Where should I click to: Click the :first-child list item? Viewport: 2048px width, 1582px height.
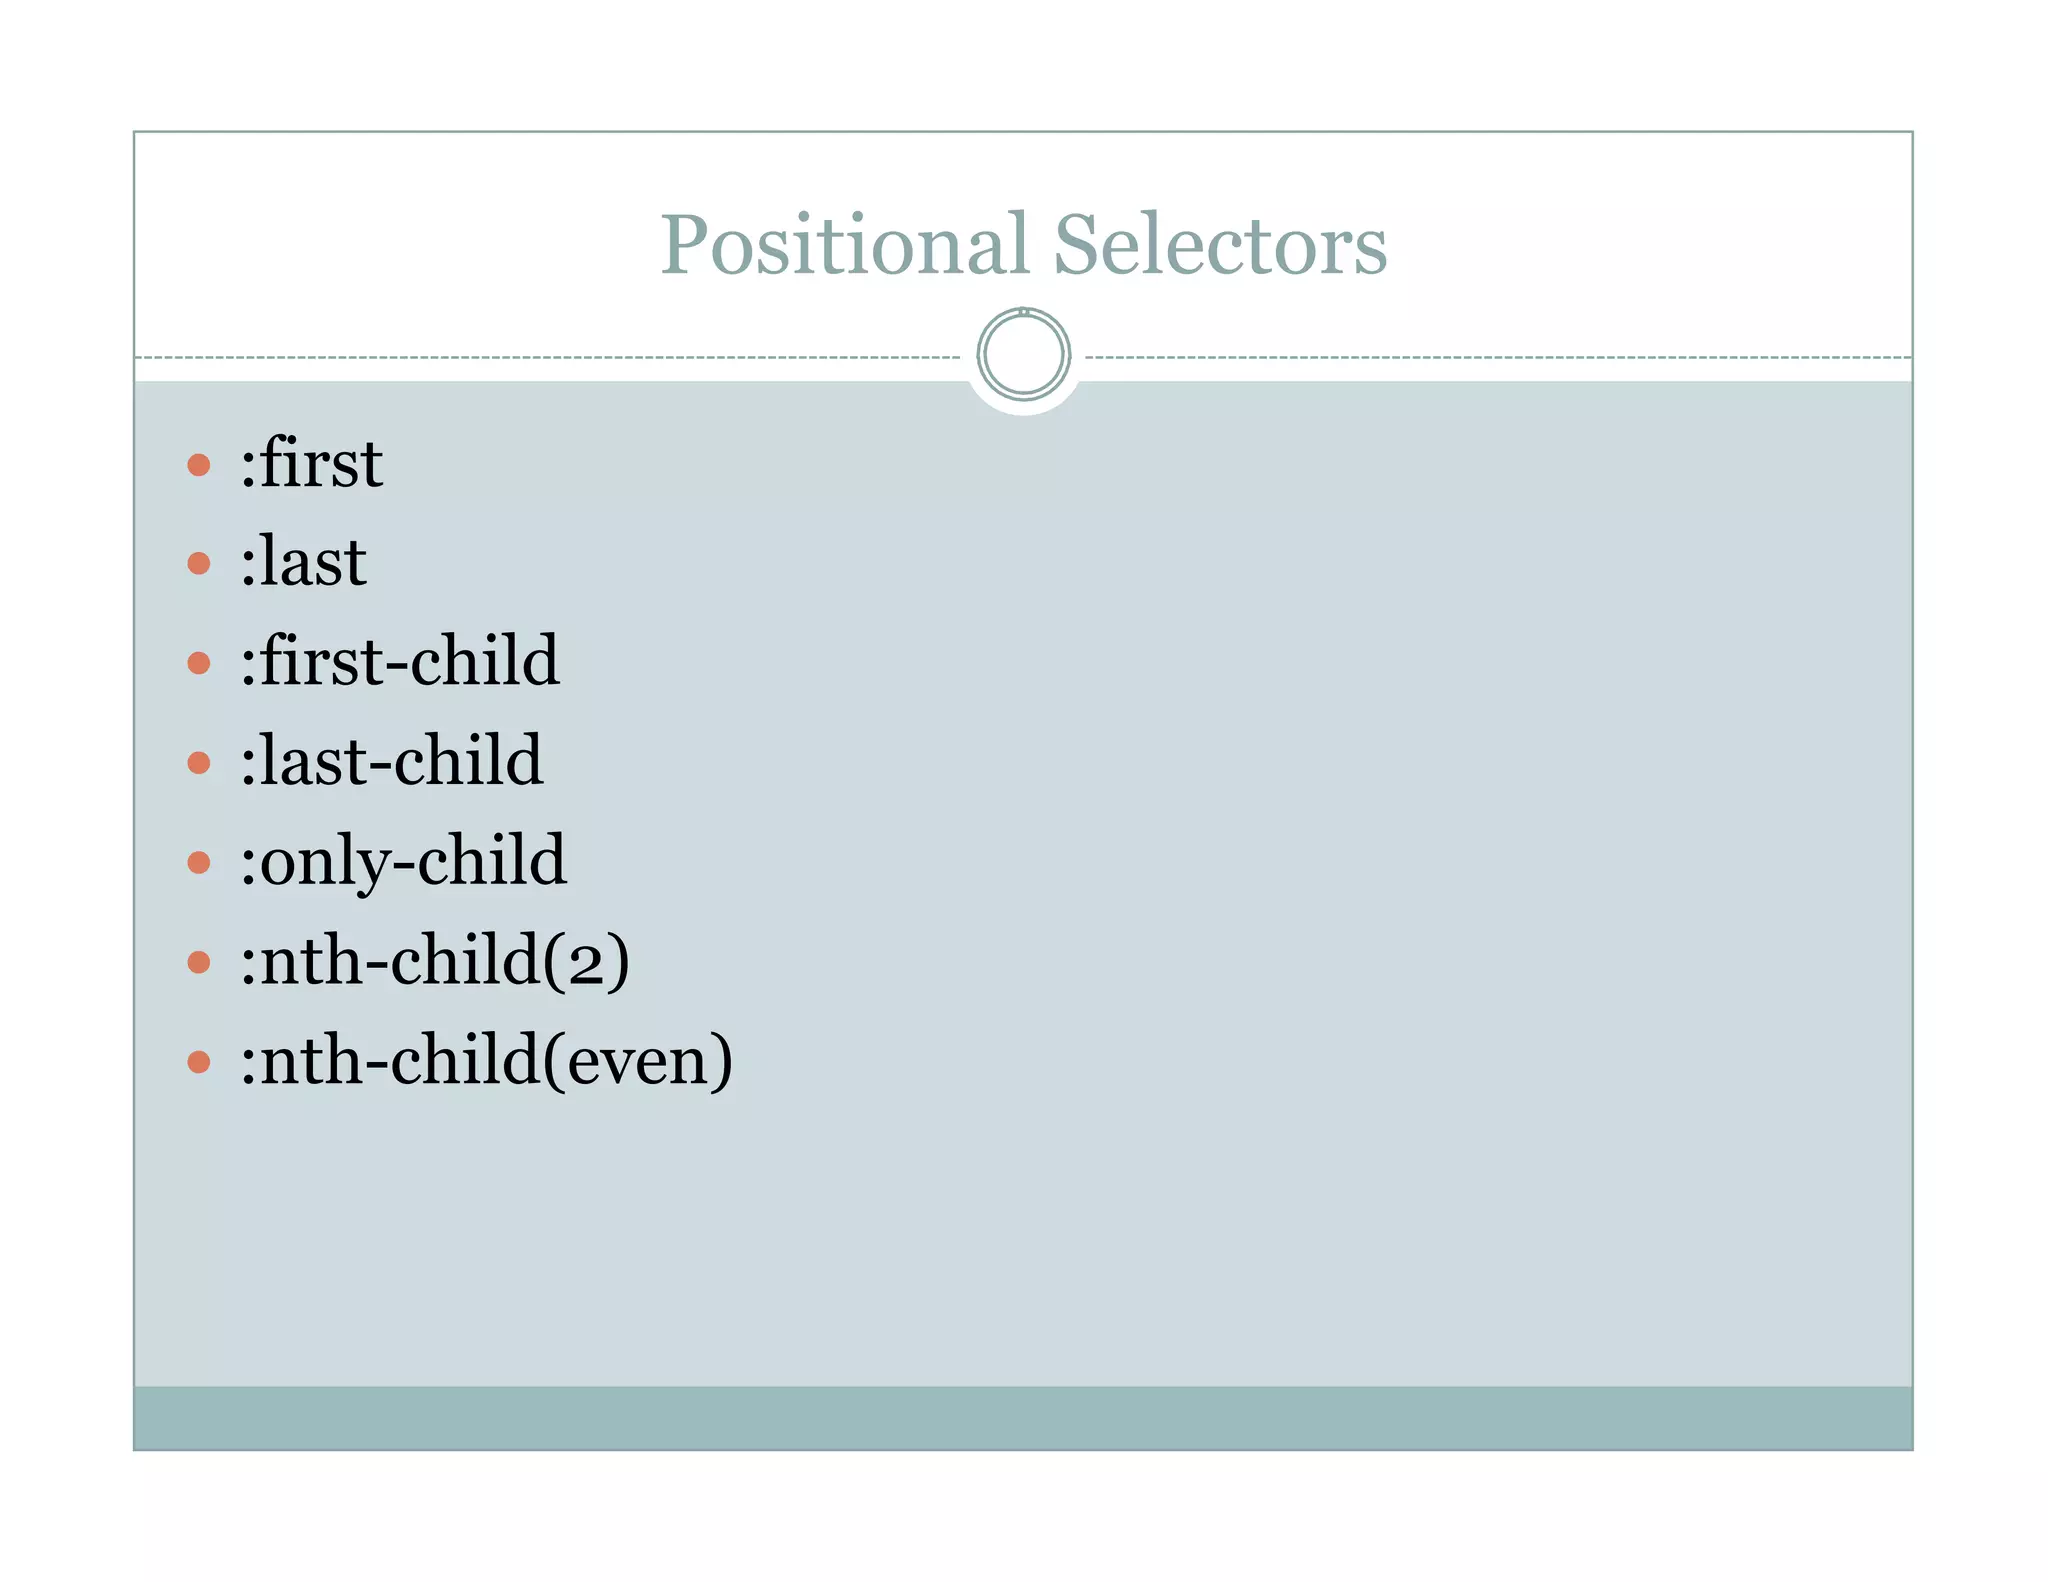(400, 661)
